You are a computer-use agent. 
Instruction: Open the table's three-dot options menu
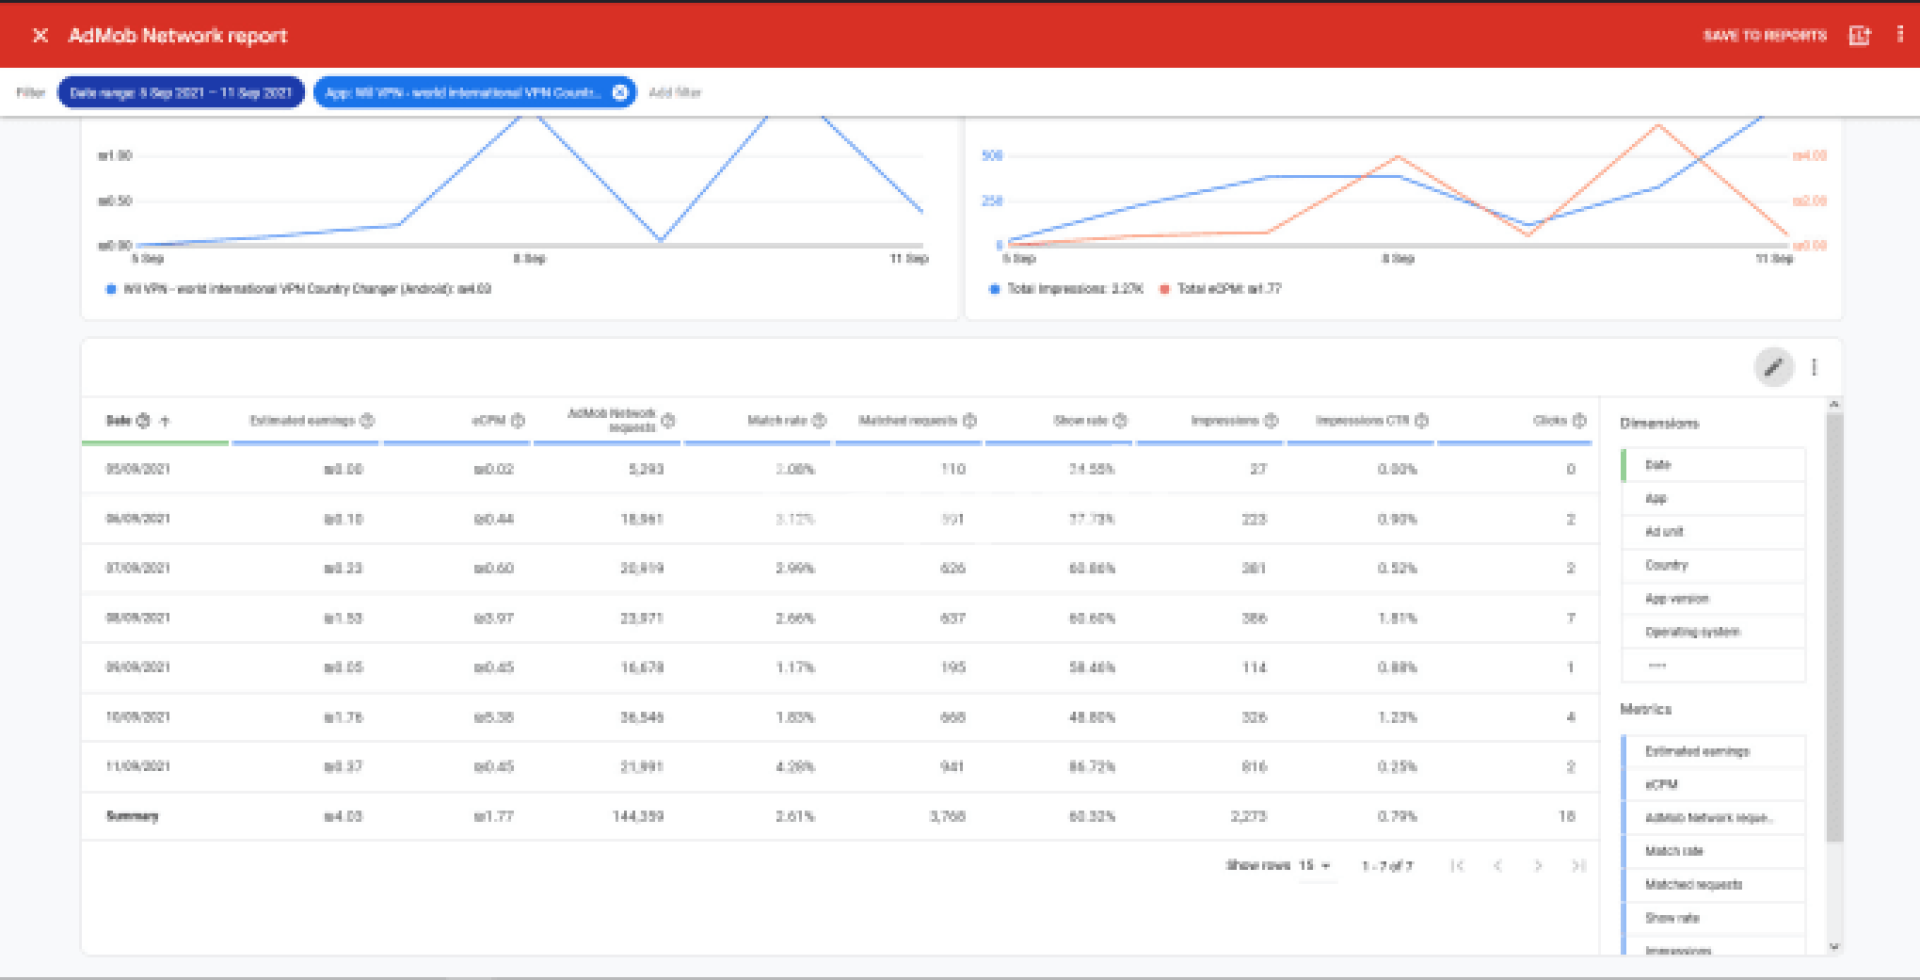(1814, 368)
